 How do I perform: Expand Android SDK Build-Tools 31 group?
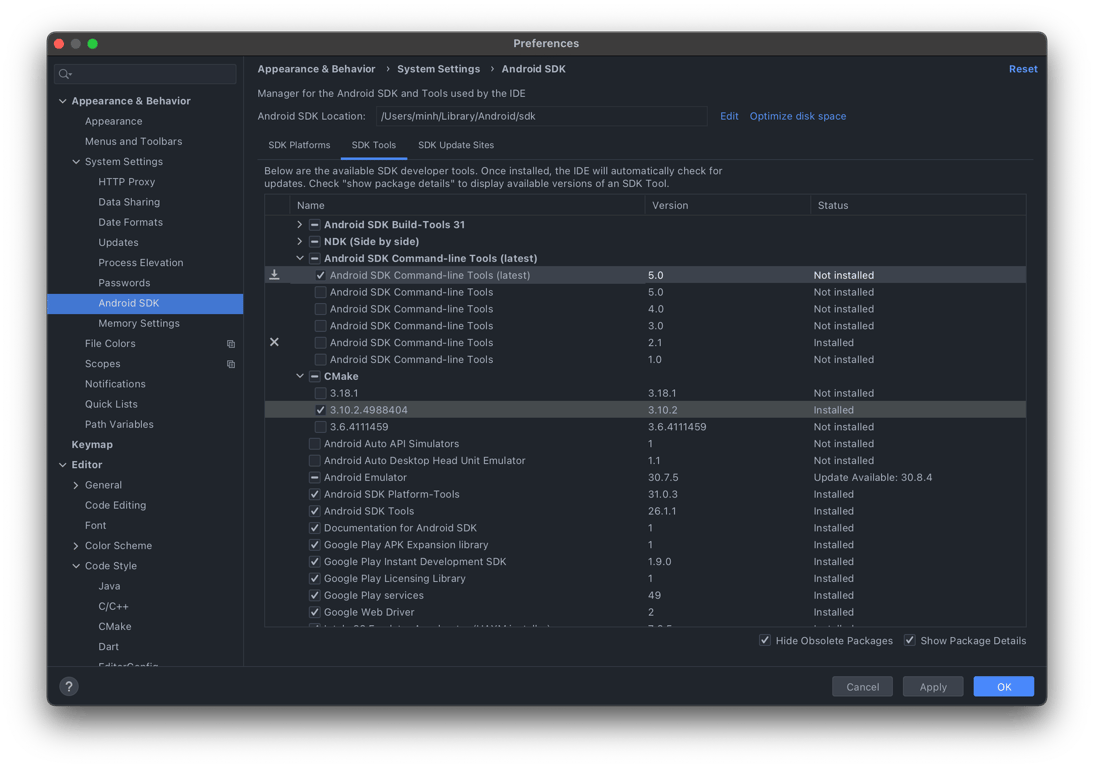pos(300,225)
